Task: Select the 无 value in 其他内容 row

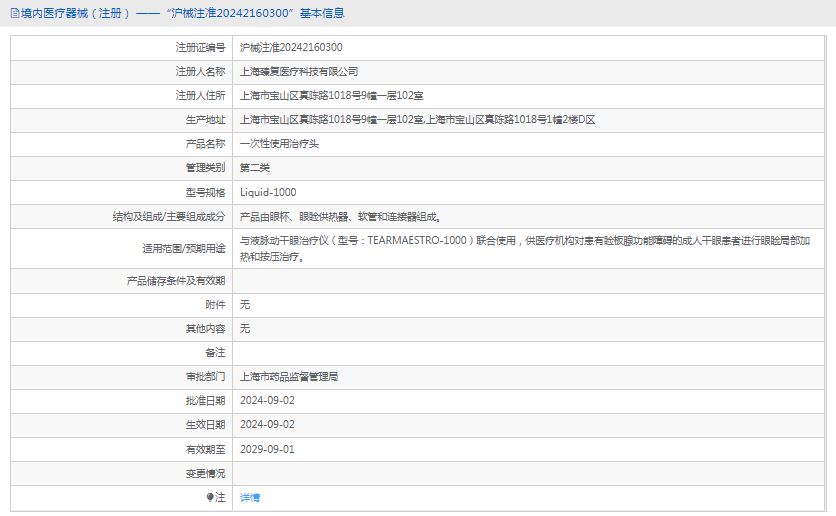Action: 245,328
